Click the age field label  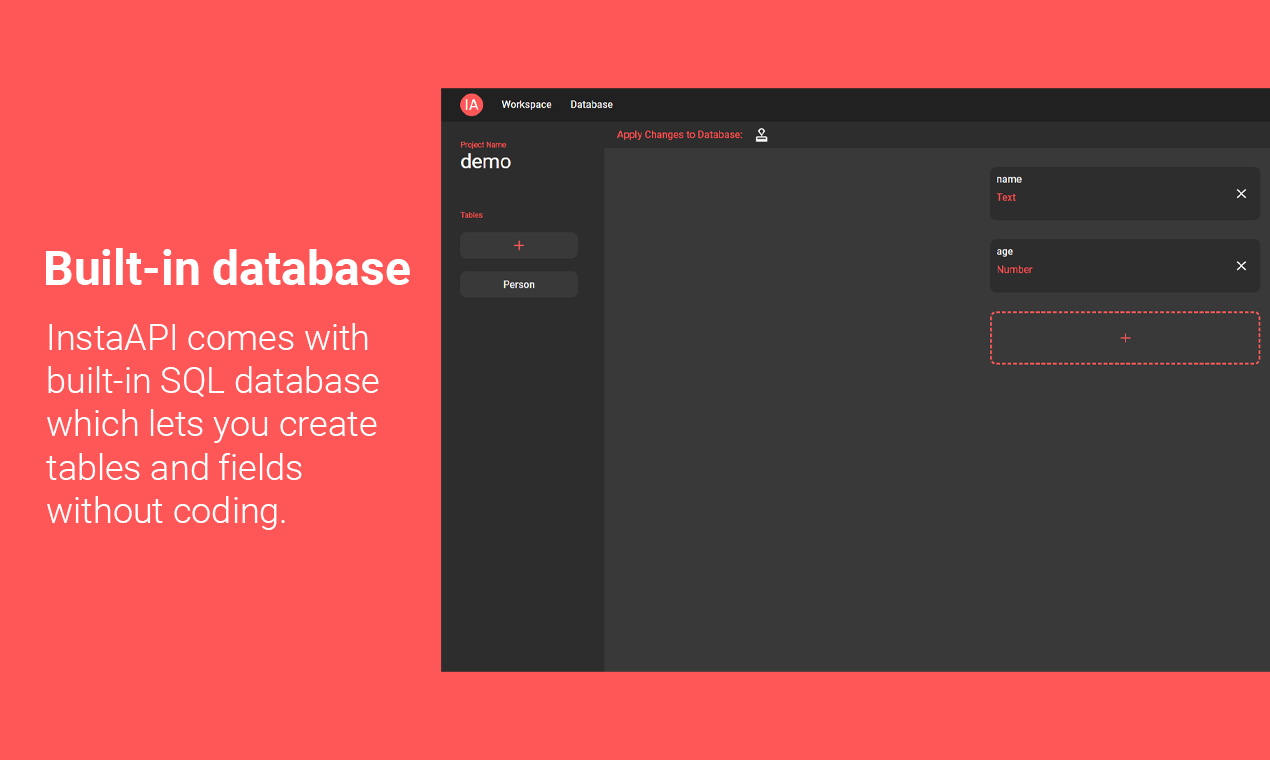pyautogui.click(x=1005, y=252)
